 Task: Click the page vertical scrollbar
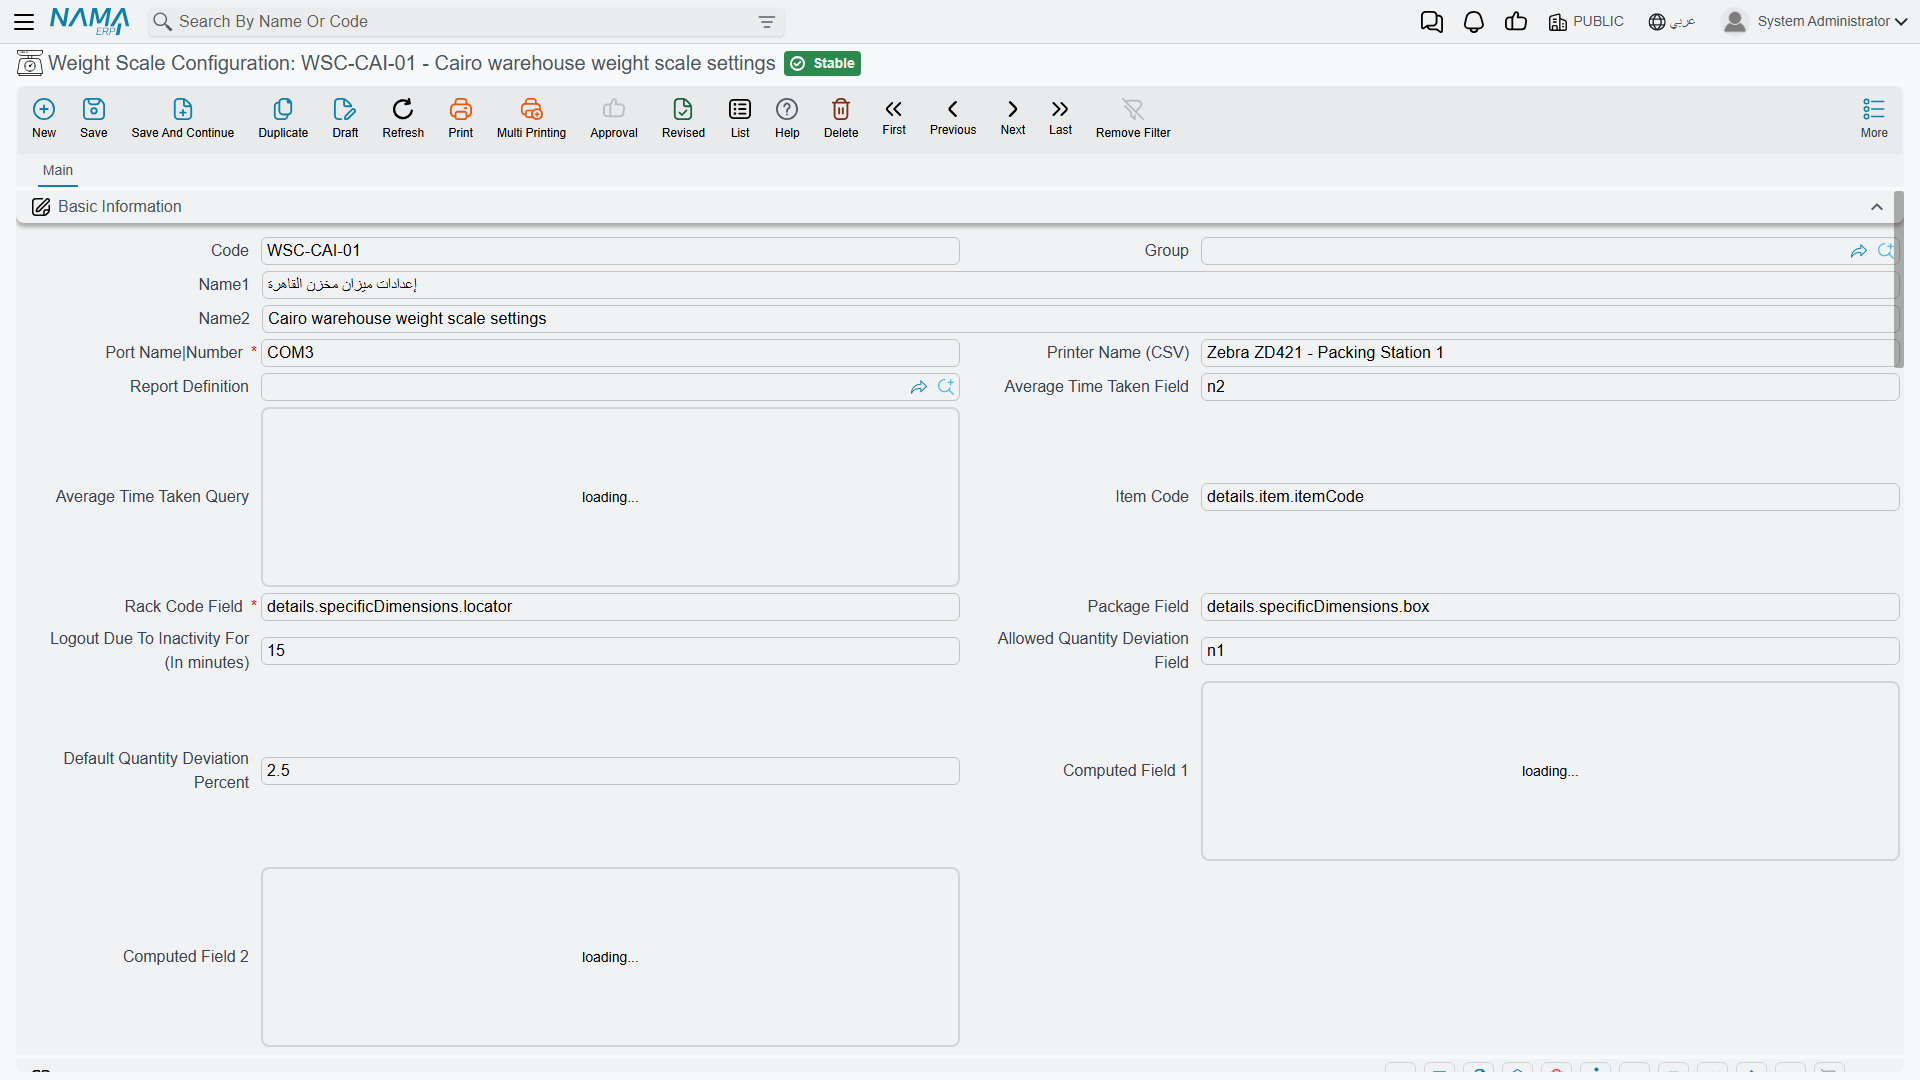(x=1899, y=280)
